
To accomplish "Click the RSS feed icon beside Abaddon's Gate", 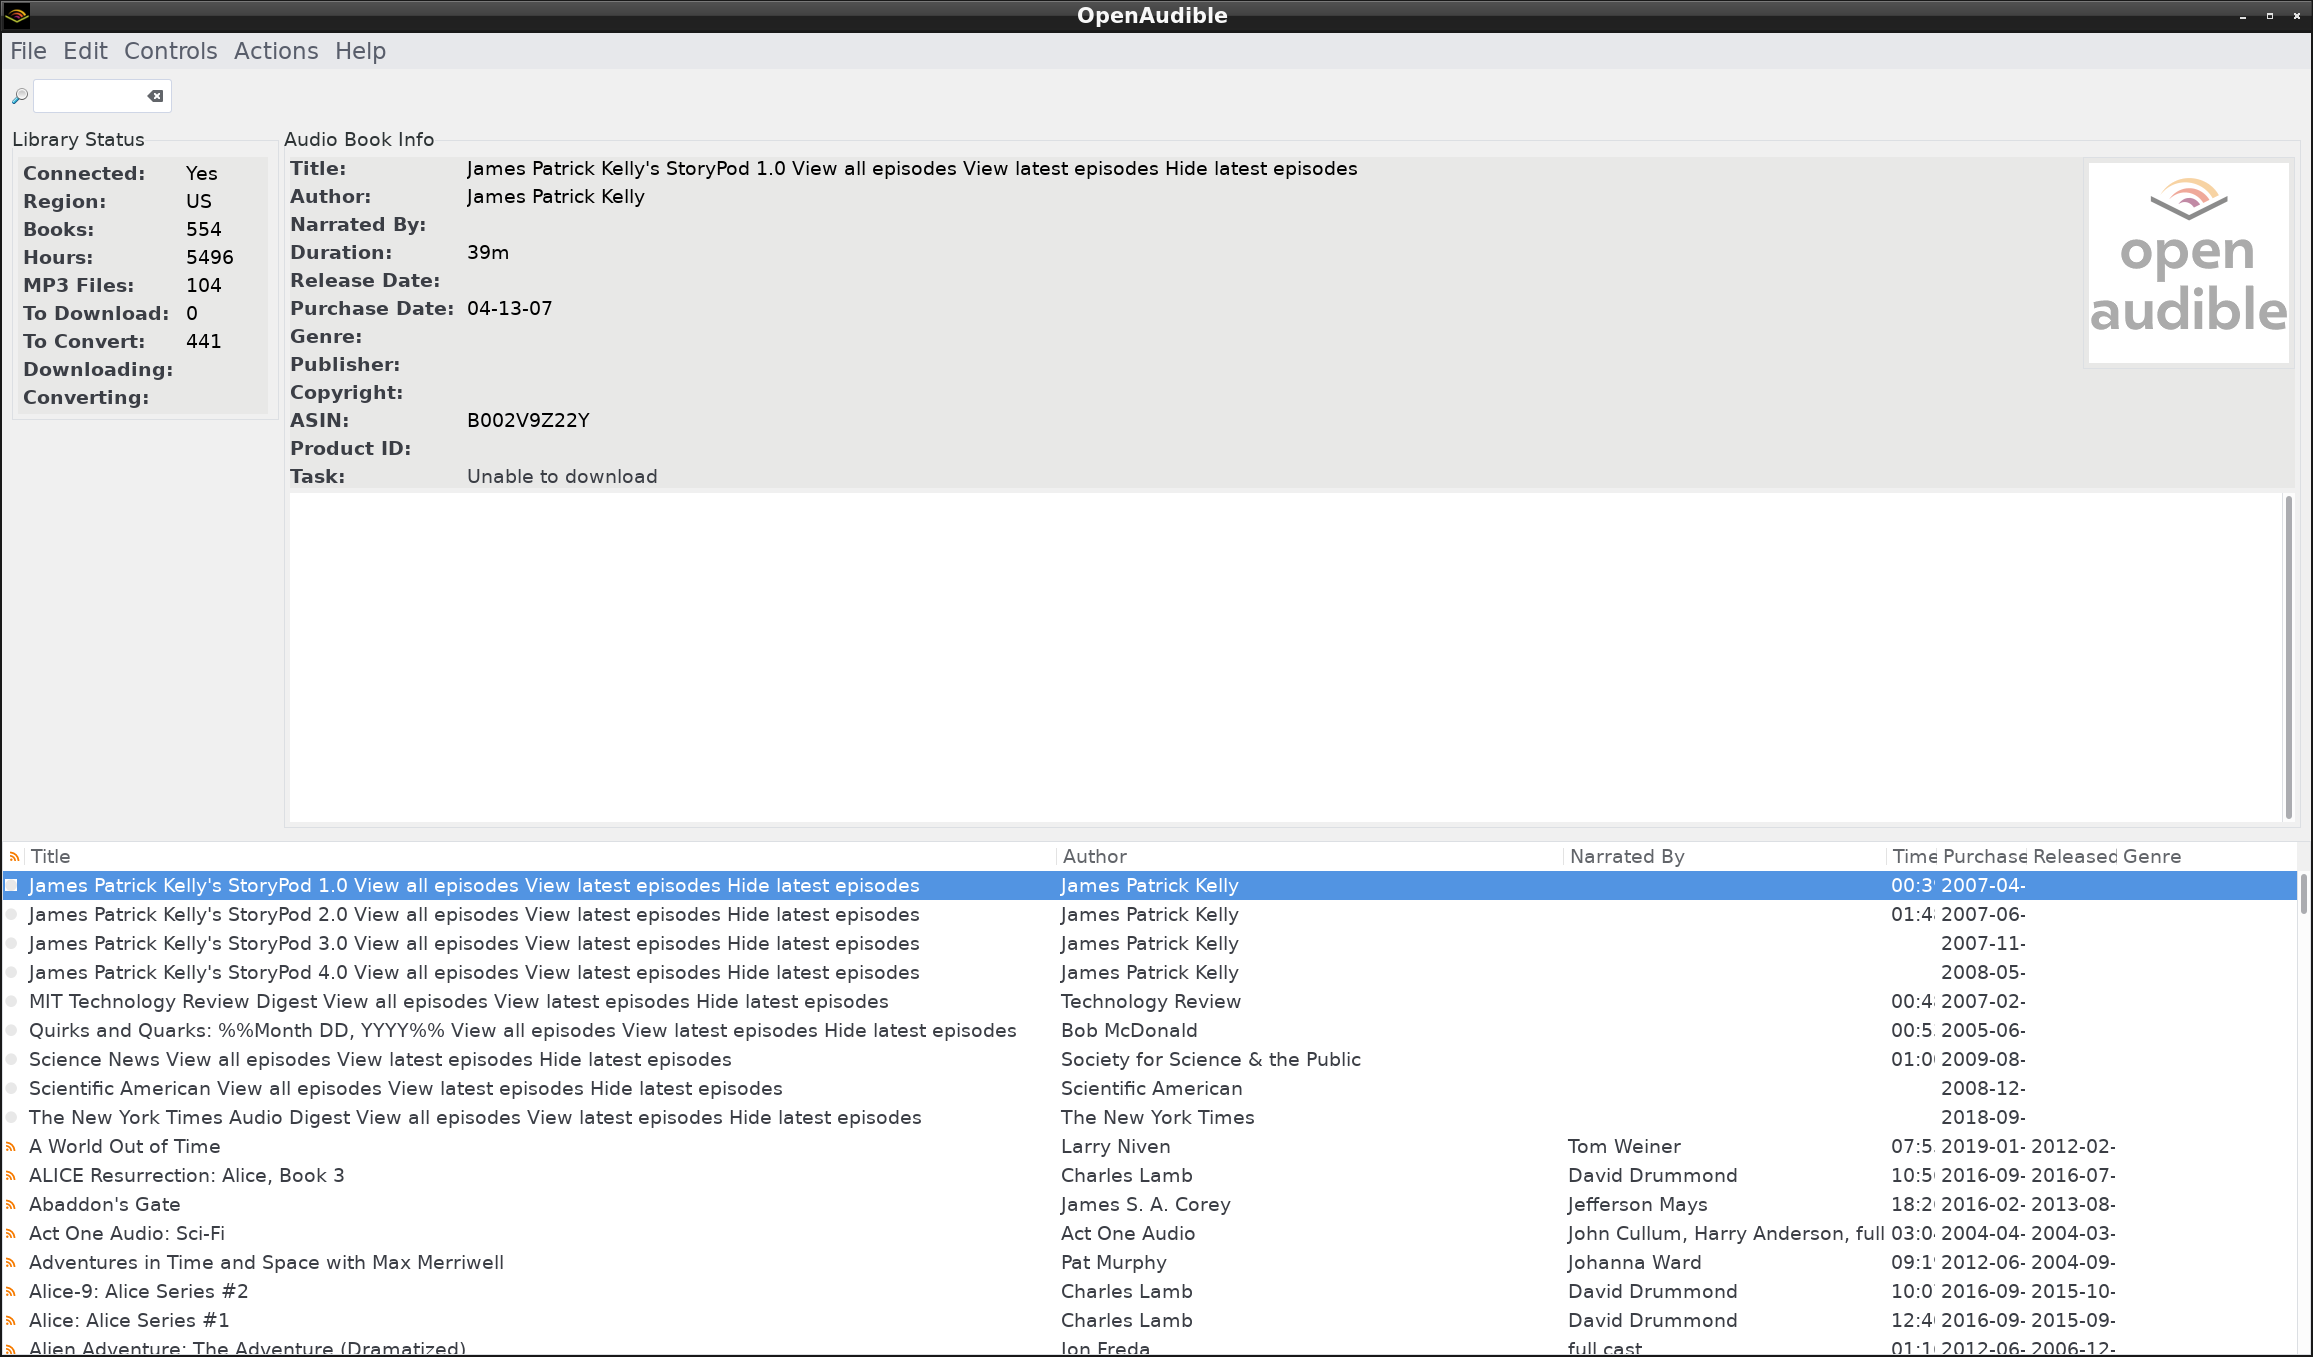I will (11, 1205).
